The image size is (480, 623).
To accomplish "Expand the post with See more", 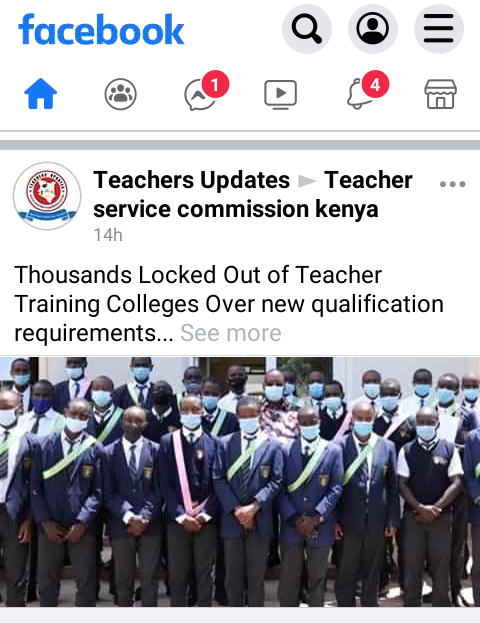I will [x=231, y=333].
